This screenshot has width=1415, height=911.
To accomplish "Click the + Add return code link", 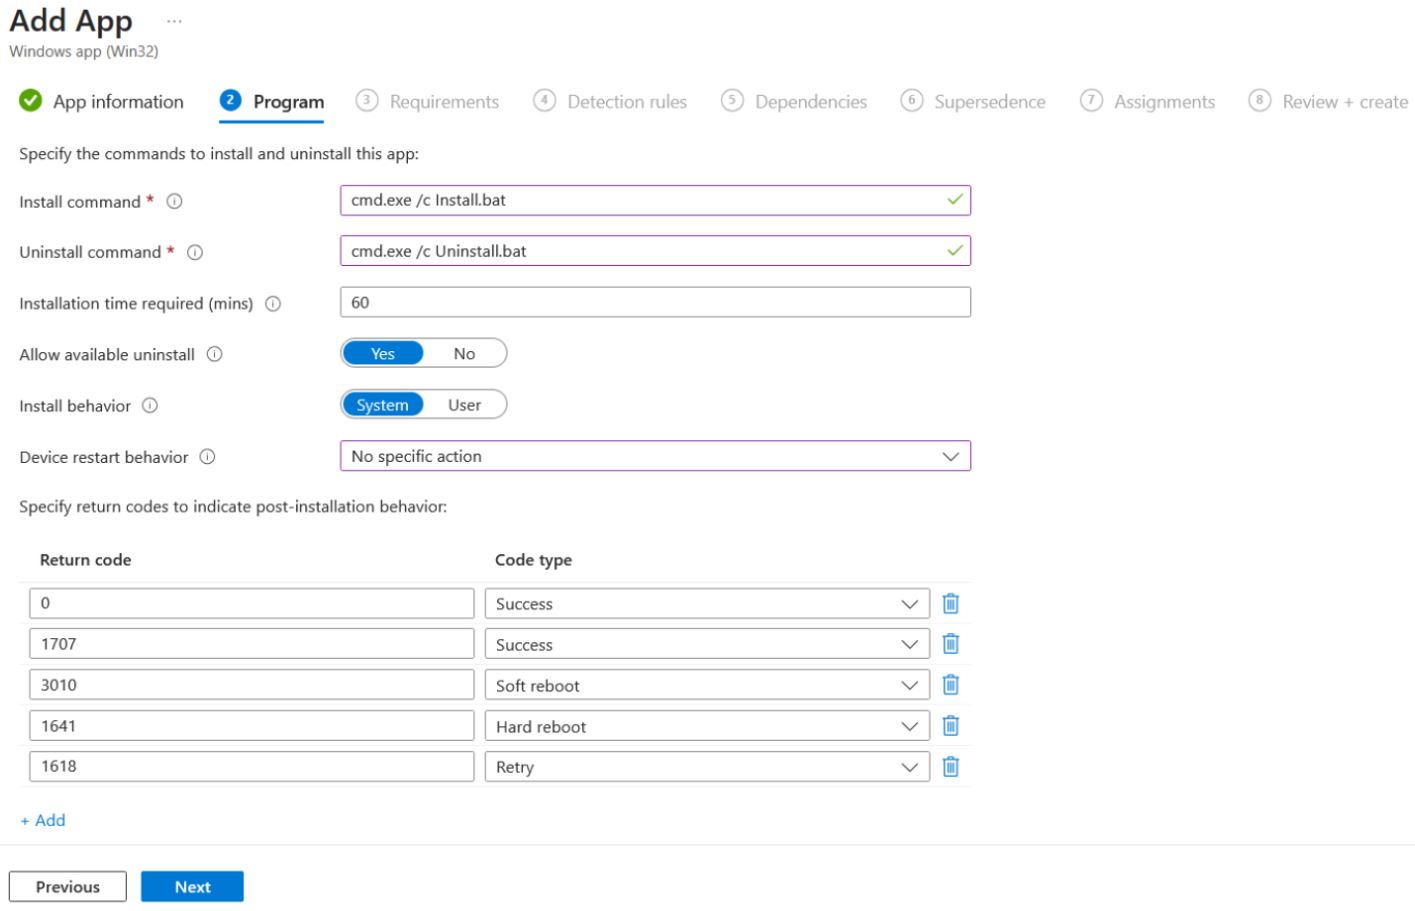I will [x=43, y=820].
